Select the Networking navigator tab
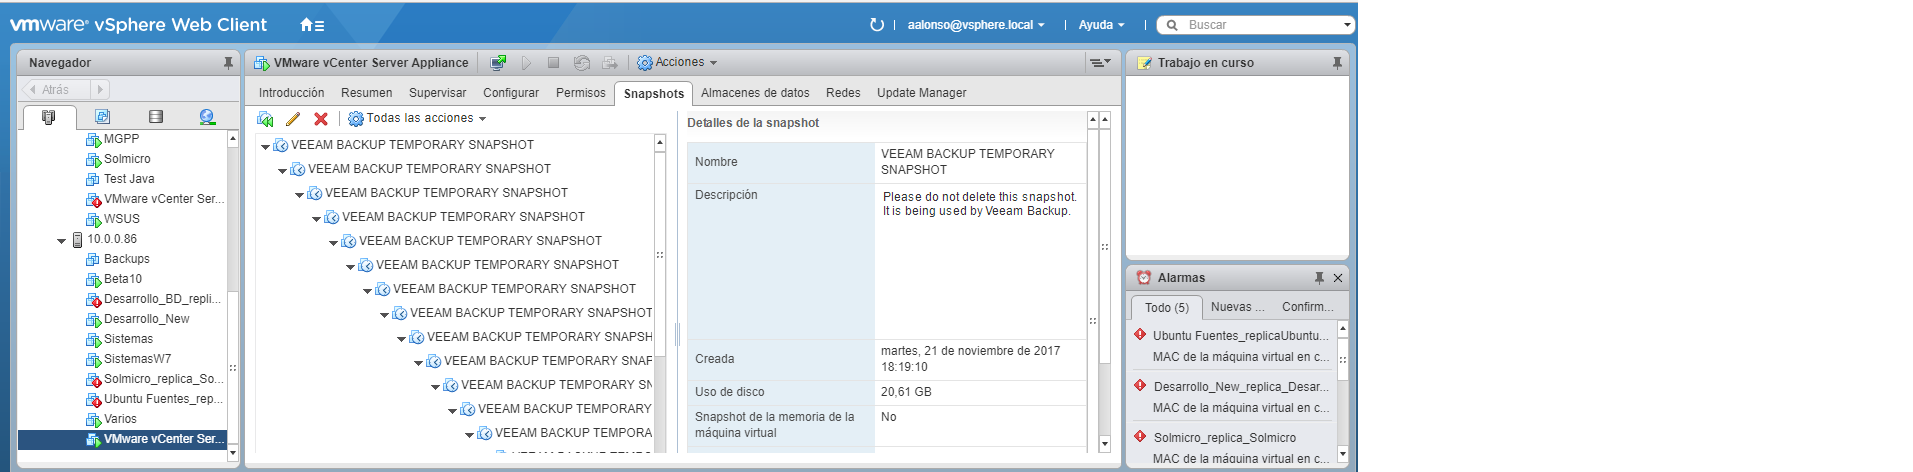1913x472 pixels. (x=207, y=117)
